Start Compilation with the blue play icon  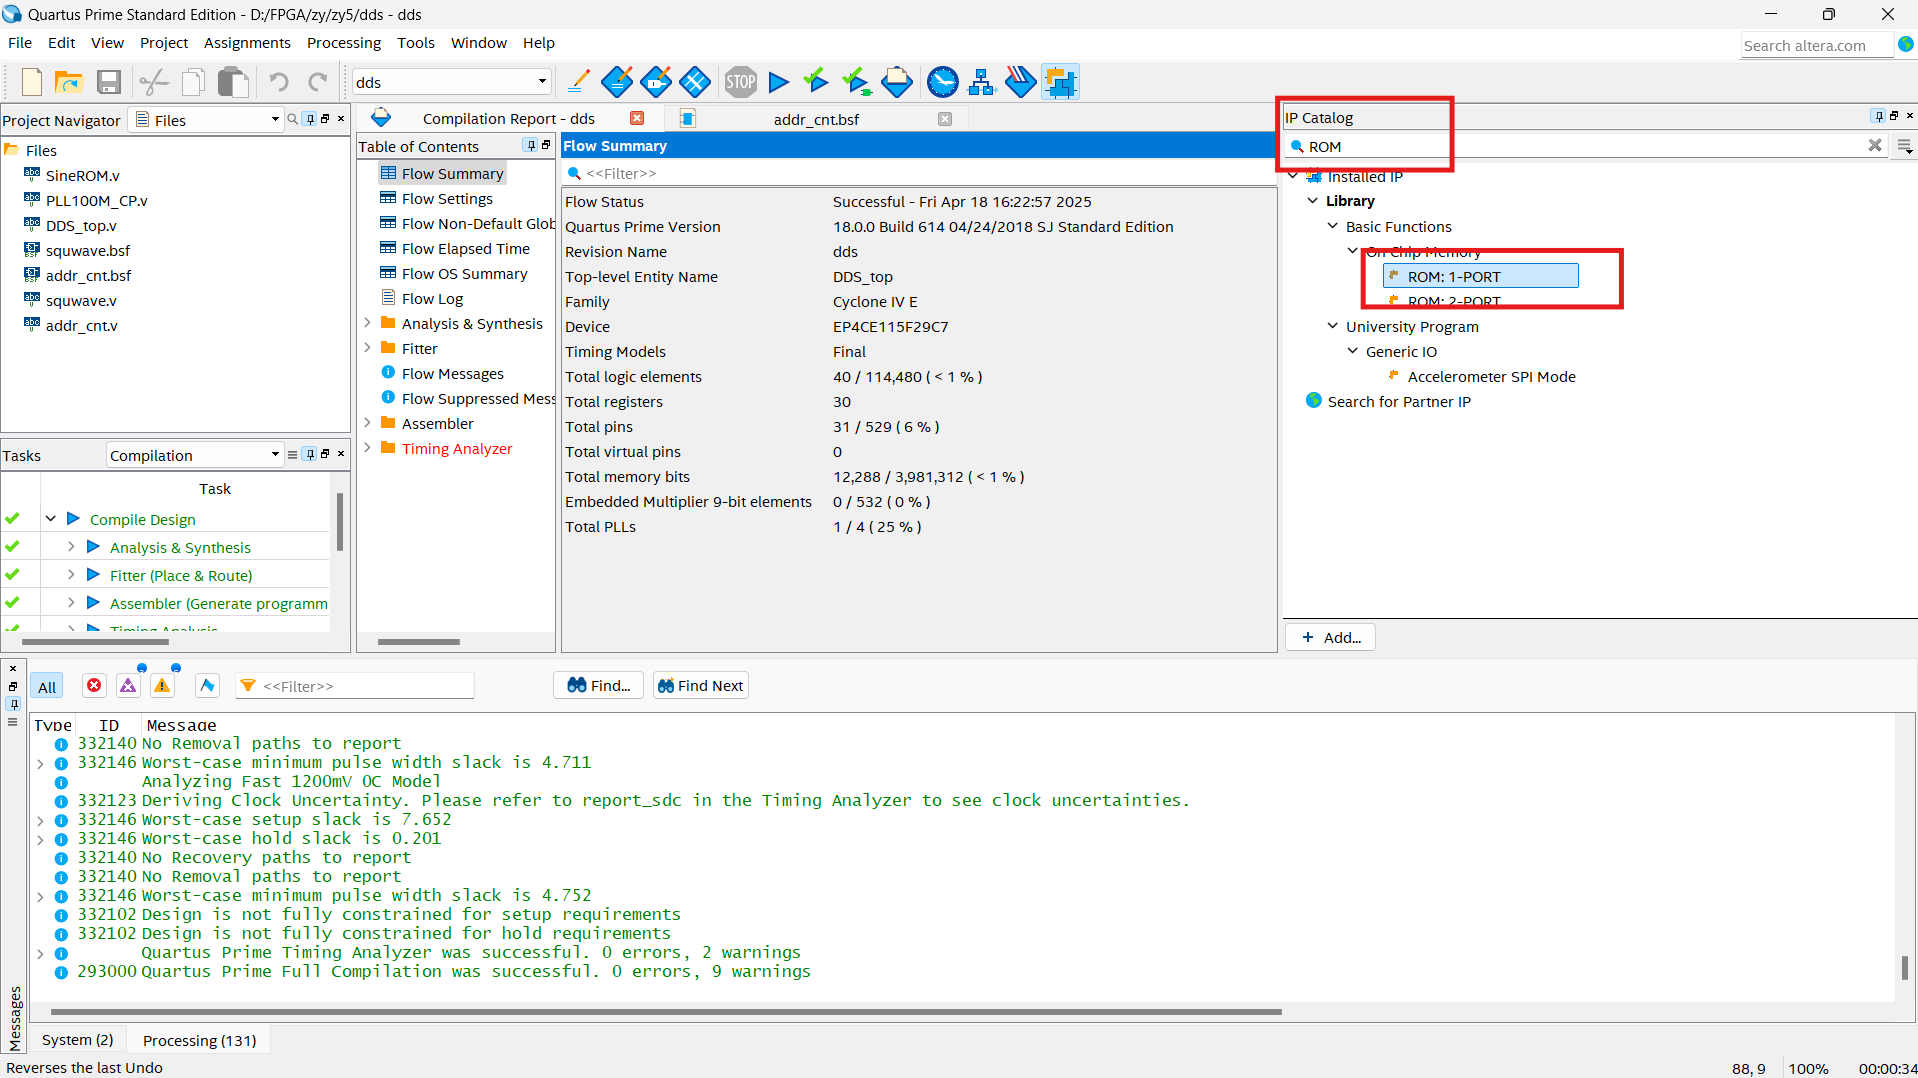tap(779, 82)
